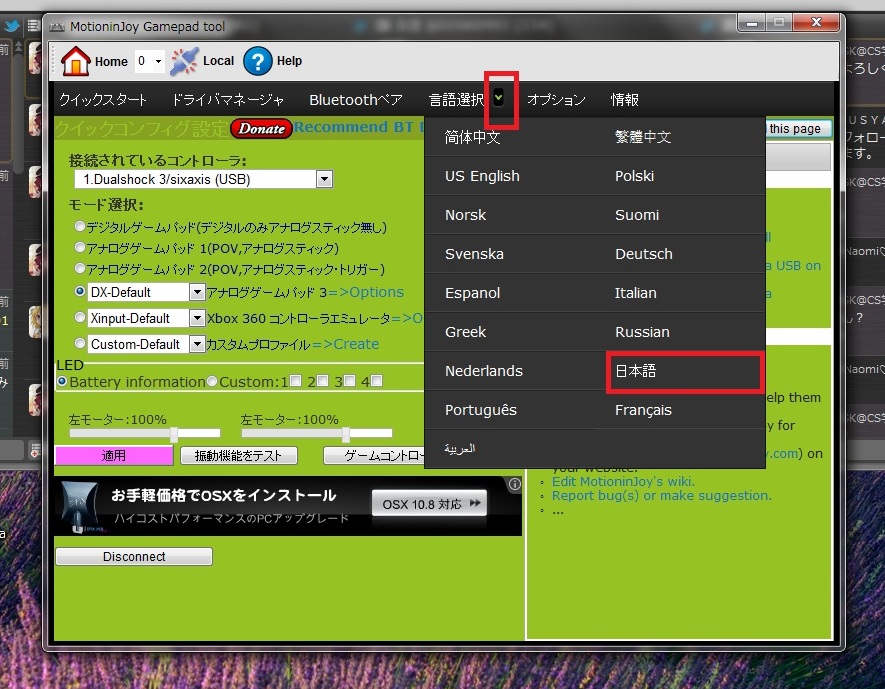Open the =>Options link for DX-Default
Viewport: 885px width, 689px height.
pos(366,292)
